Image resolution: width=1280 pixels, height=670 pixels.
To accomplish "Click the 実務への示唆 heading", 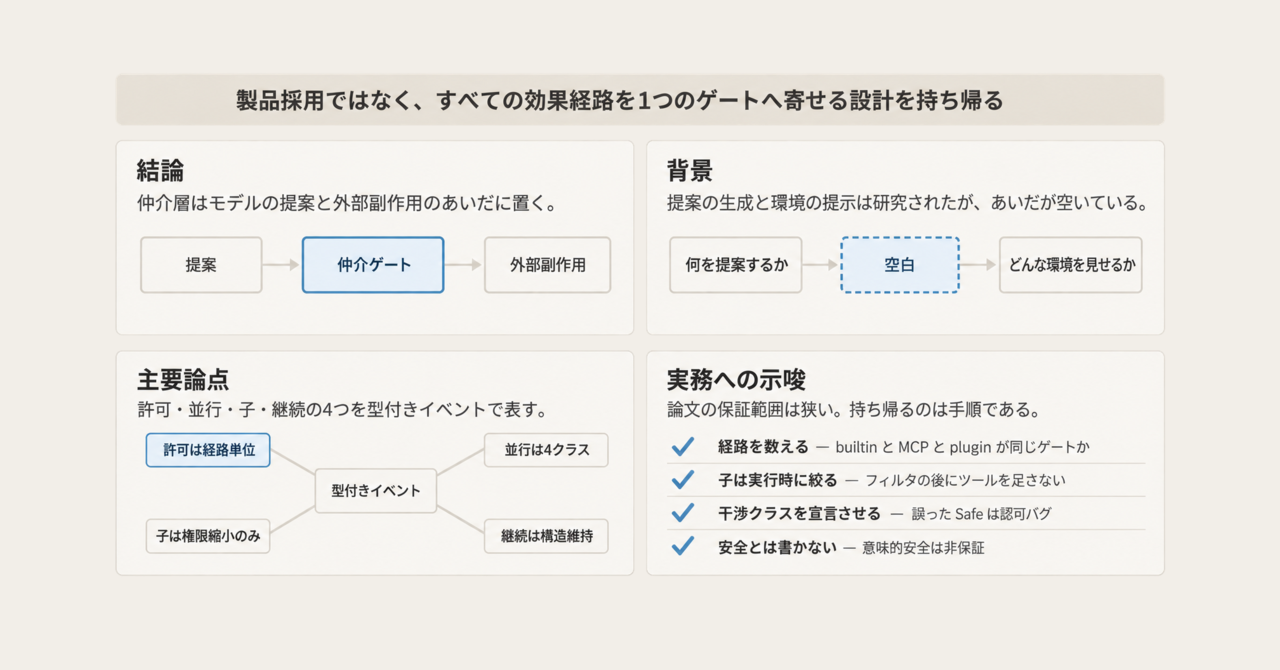I will 737,380.
